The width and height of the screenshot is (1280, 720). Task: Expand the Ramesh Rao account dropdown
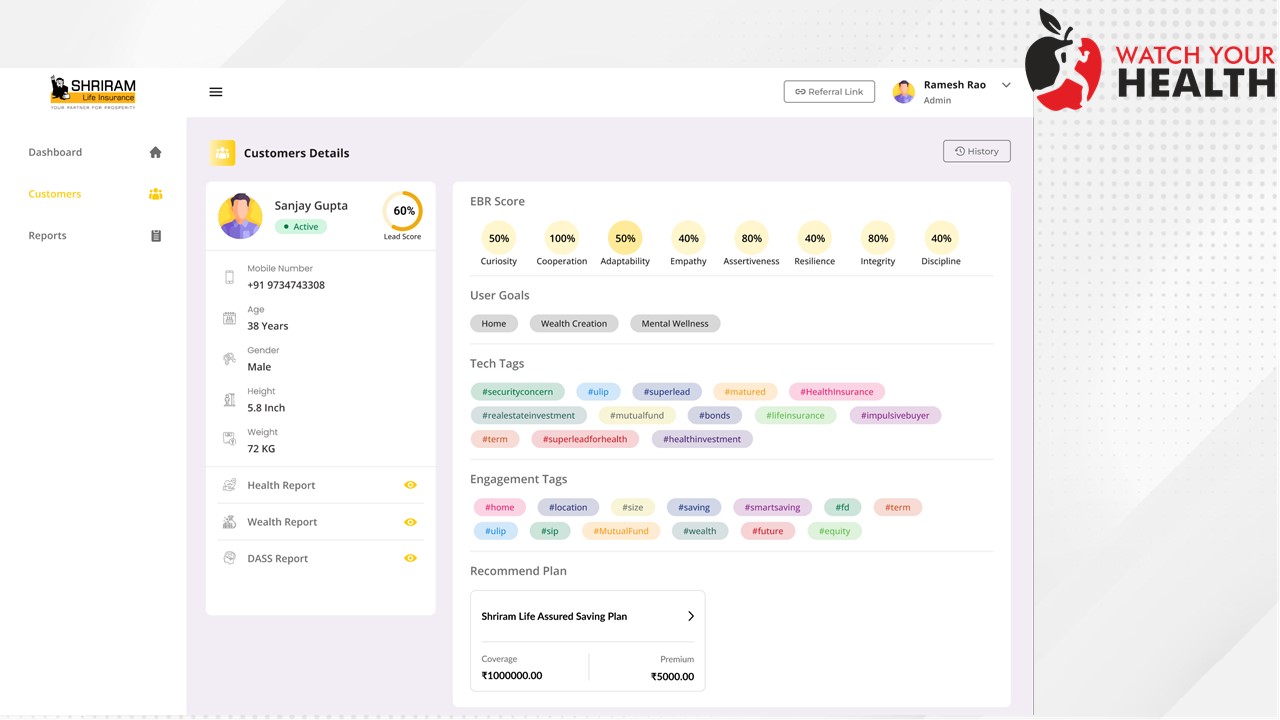click(1006, 85)
